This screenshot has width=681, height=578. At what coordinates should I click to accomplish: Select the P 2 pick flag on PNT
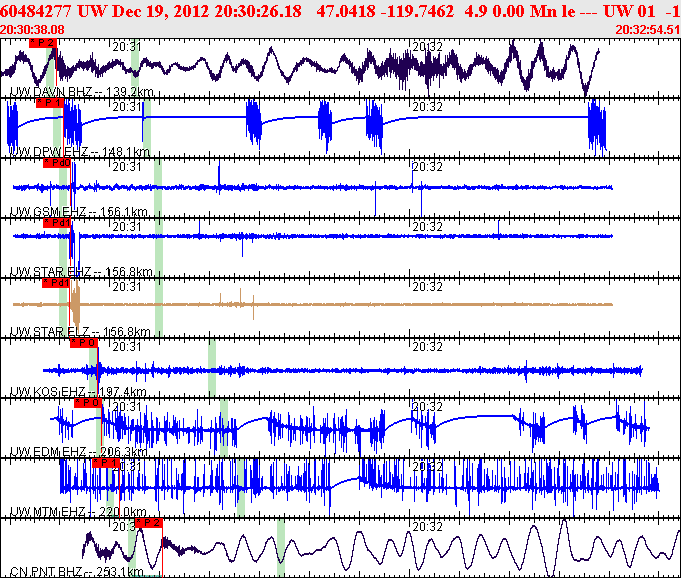(x=149, y=523)
